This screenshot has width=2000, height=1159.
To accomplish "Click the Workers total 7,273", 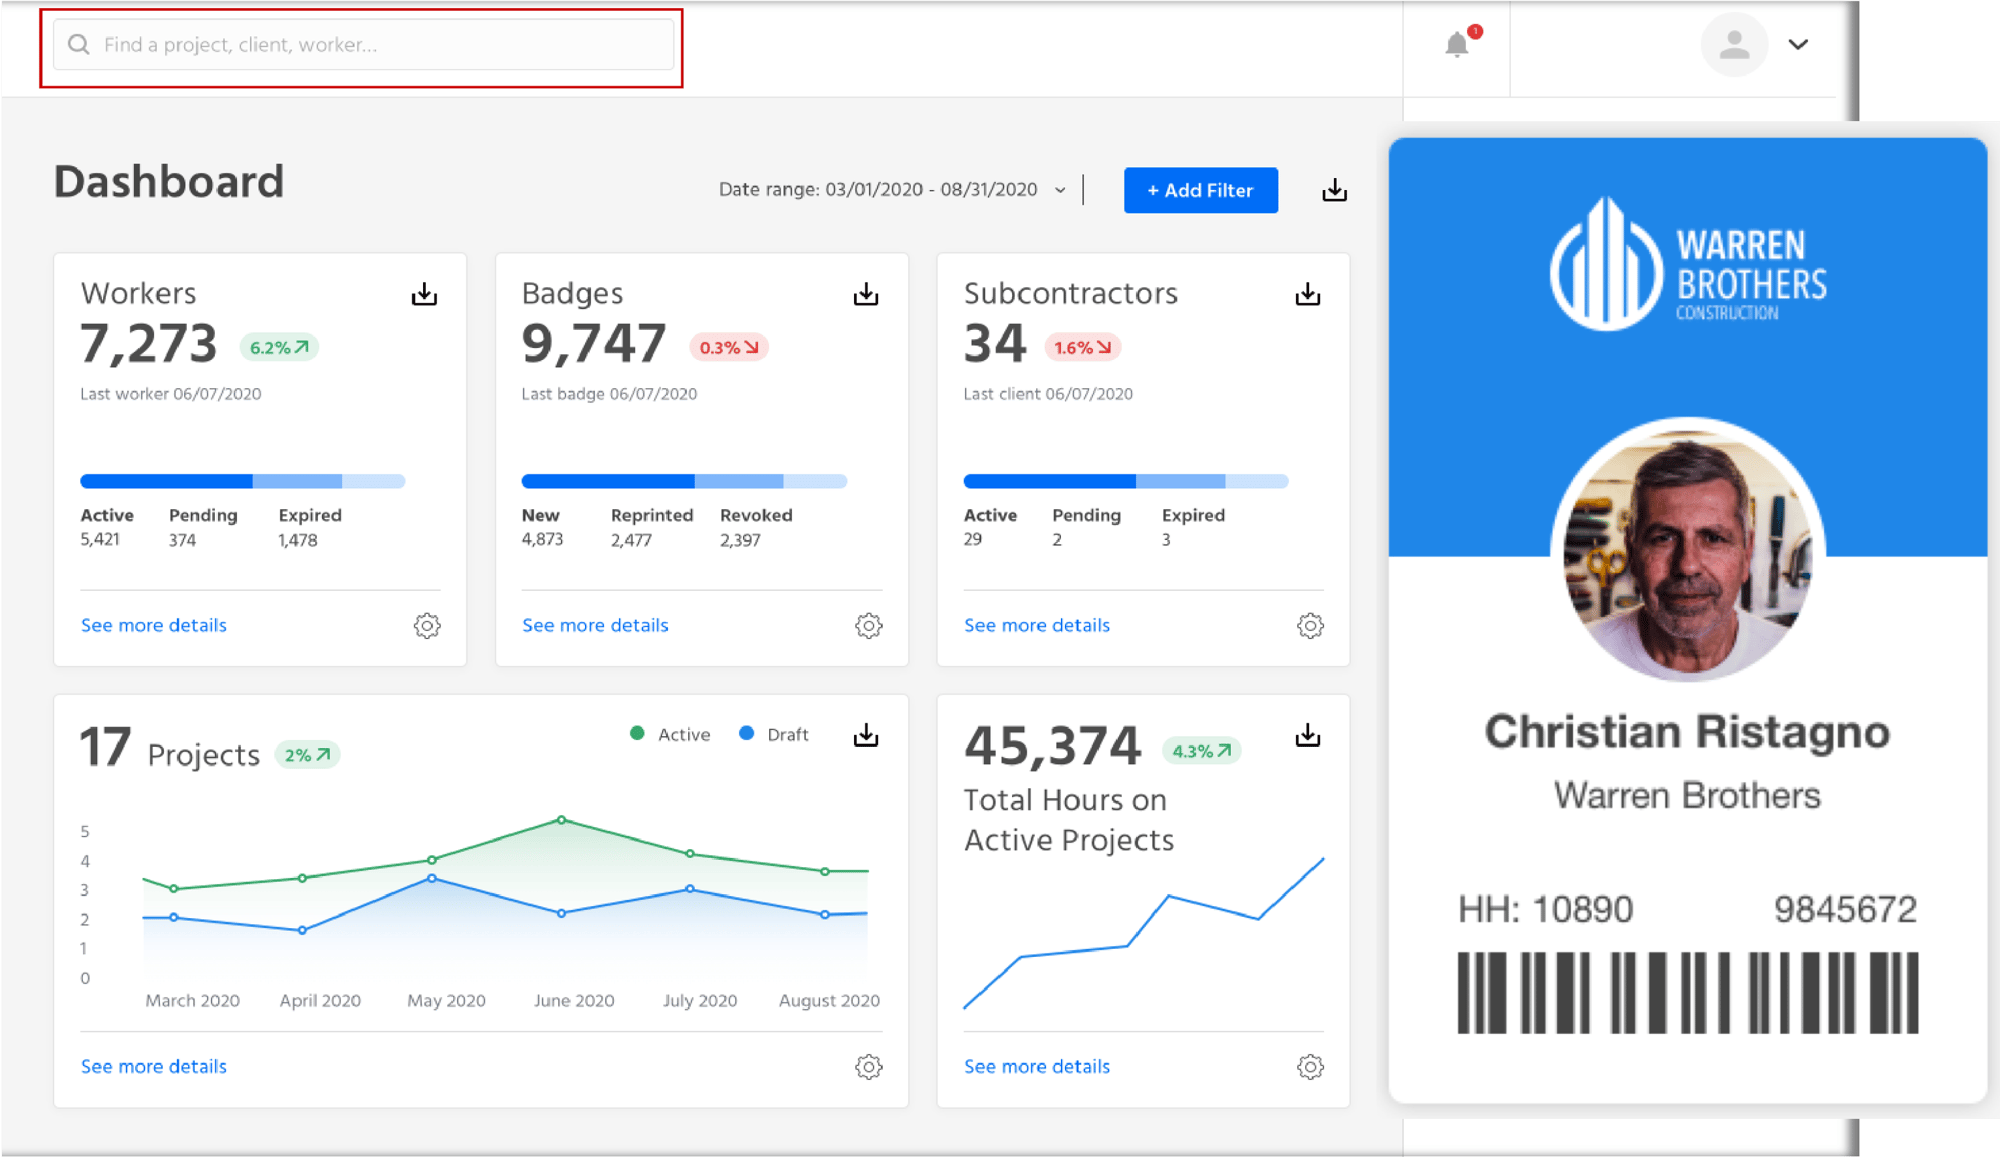I will pos(149,344).
